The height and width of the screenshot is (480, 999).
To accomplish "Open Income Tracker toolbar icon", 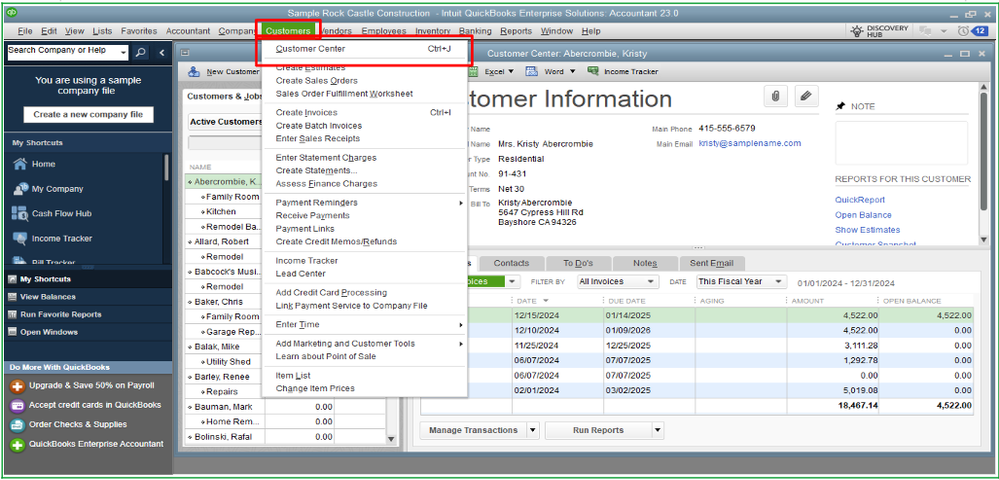I will tap(623, 71).
